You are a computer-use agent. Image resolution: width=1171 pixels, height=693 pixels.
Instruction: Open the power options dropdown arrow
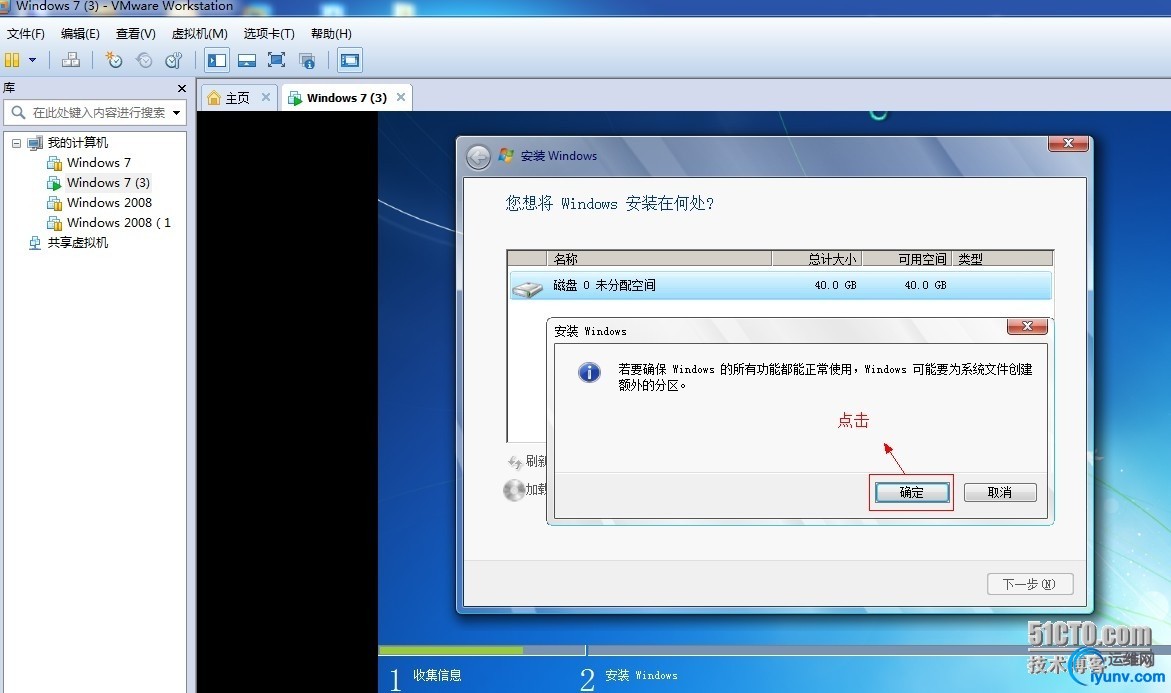pos(32,60)
